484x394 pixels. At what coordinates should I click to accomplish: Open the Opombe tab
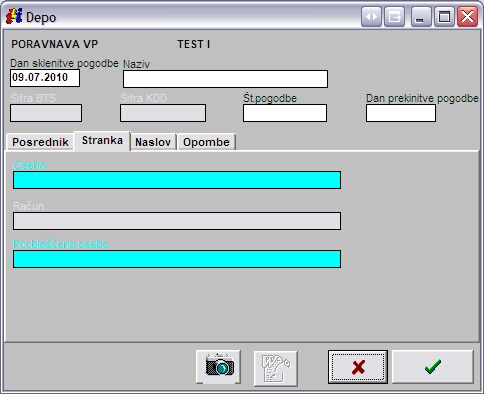(x=206, y=142)
